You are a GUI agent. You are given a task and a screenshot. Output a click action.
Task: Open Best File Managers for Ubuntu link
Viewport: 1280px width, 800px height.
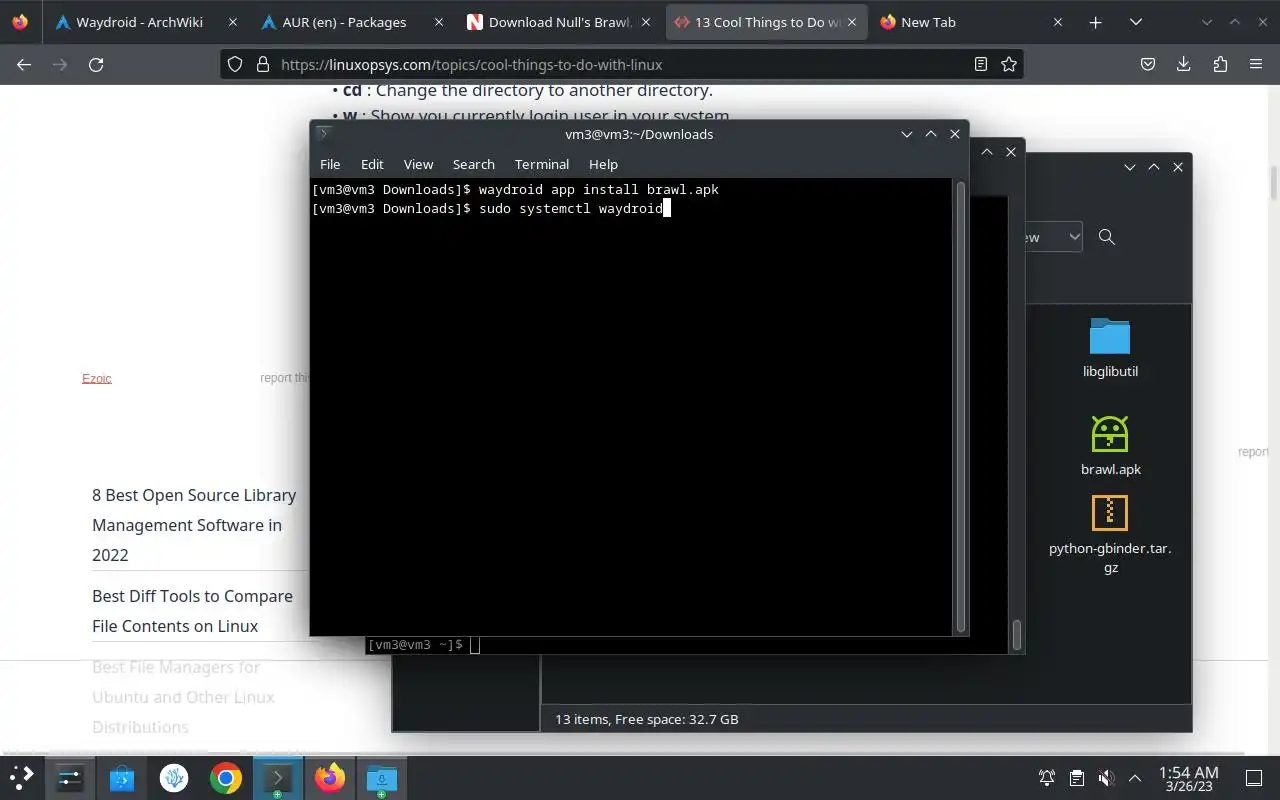[183, 697]
